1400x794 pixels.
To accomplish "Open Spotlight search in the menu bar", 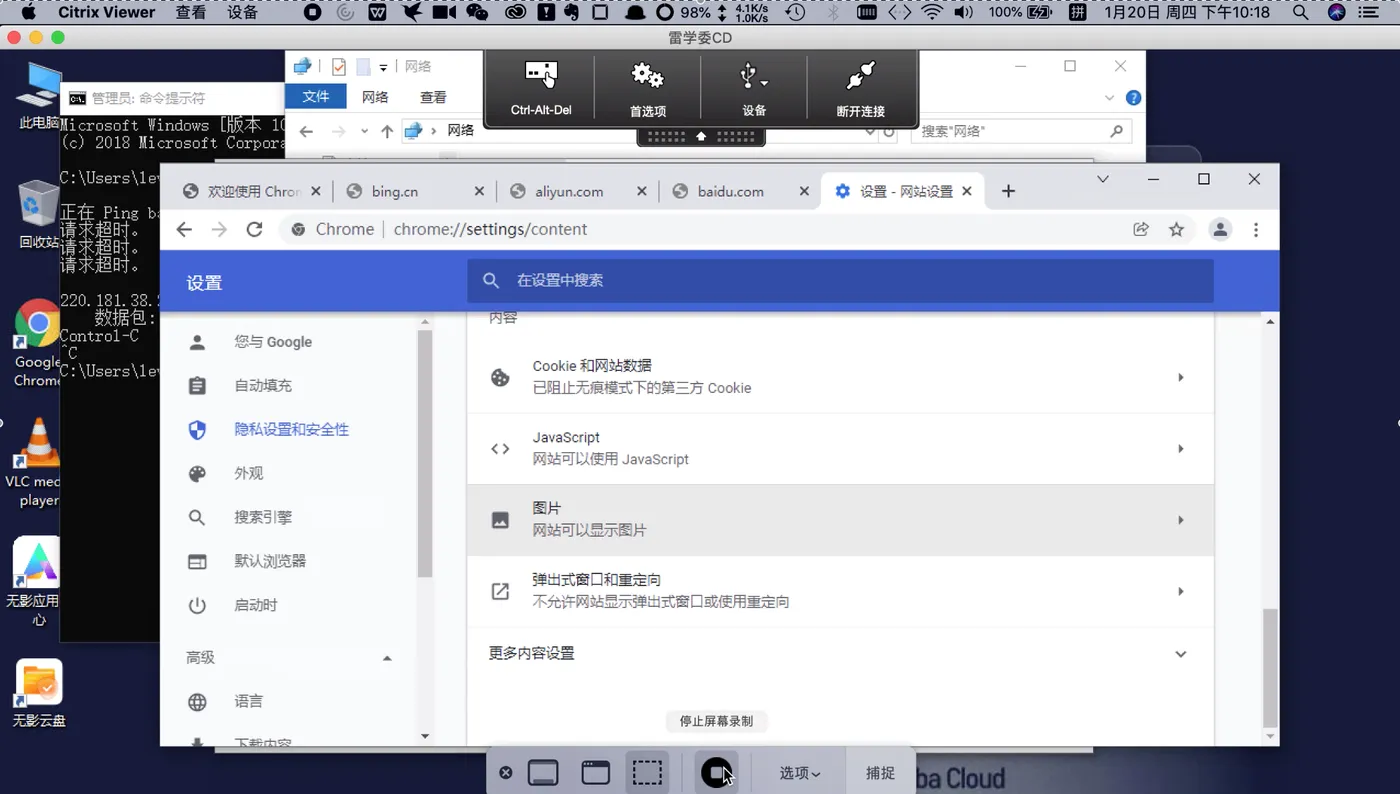I will tap(1300, 12).
